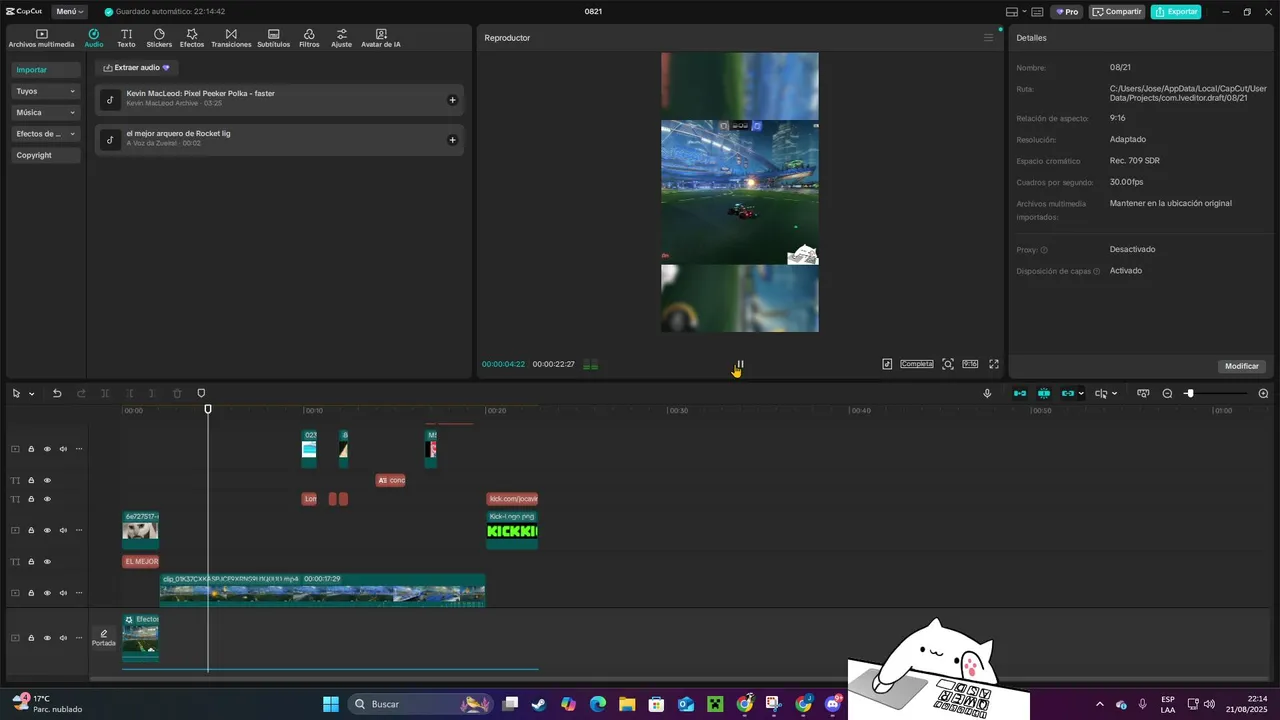Toggle main track magnet
Image resolution: width=1280 pixels, height=720 pixels.
pyautogui.click(x=1020, y=394)
